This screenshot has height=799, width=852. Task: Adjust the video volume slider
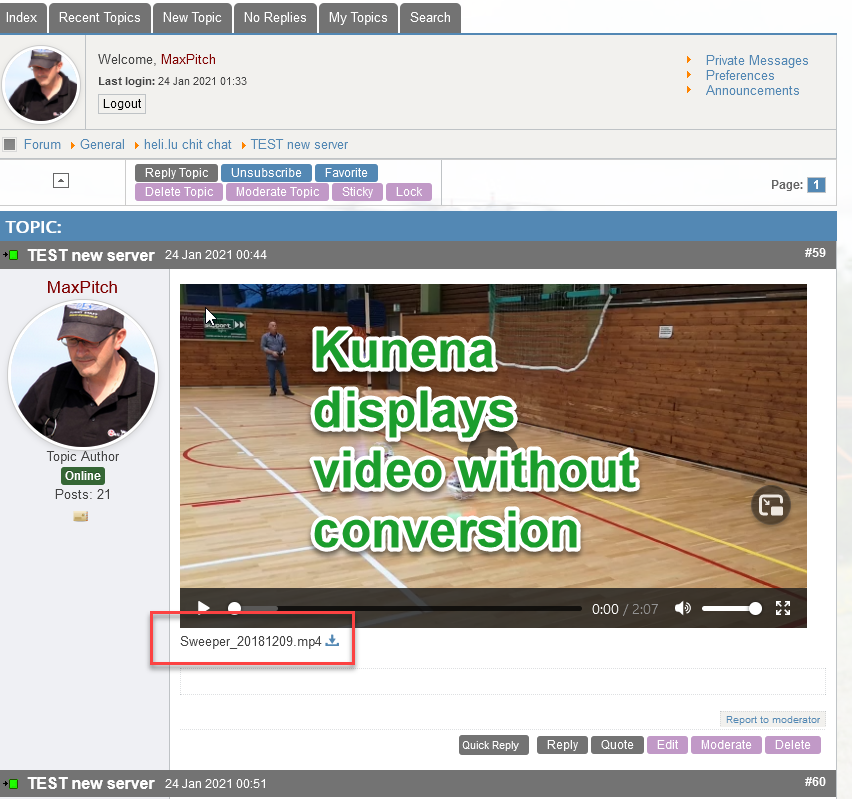tap(730, 608)
